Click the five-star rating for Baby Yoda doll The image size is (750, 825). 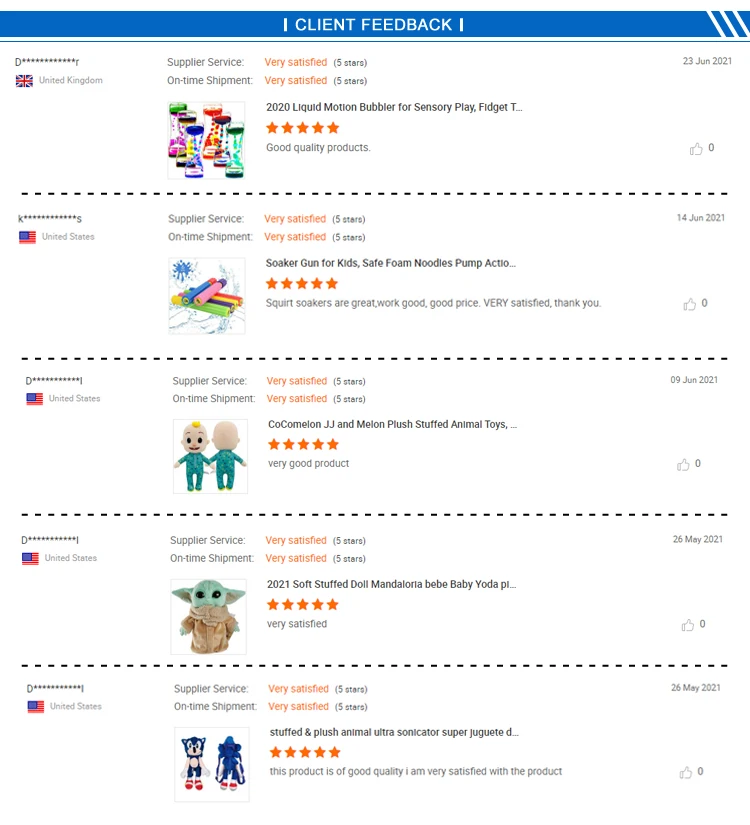[303, 604]
